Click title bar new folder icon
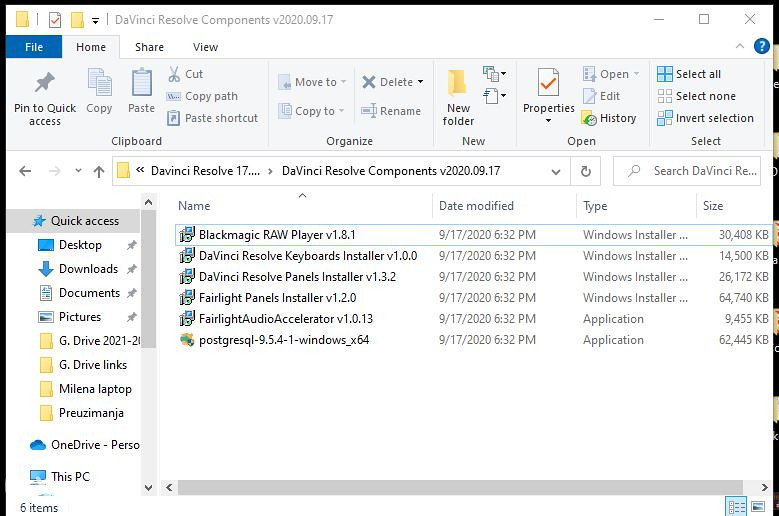 point(77,20)
